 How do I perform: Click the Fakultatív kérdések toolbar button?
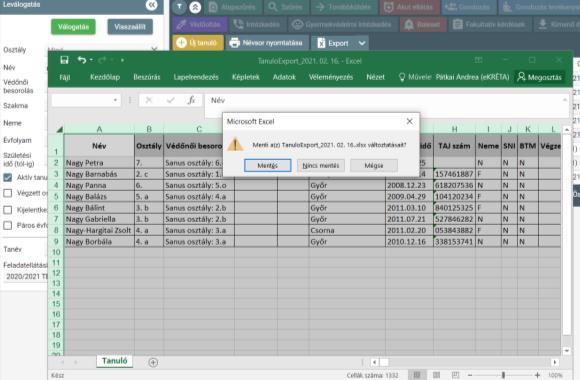coord(490,25)
